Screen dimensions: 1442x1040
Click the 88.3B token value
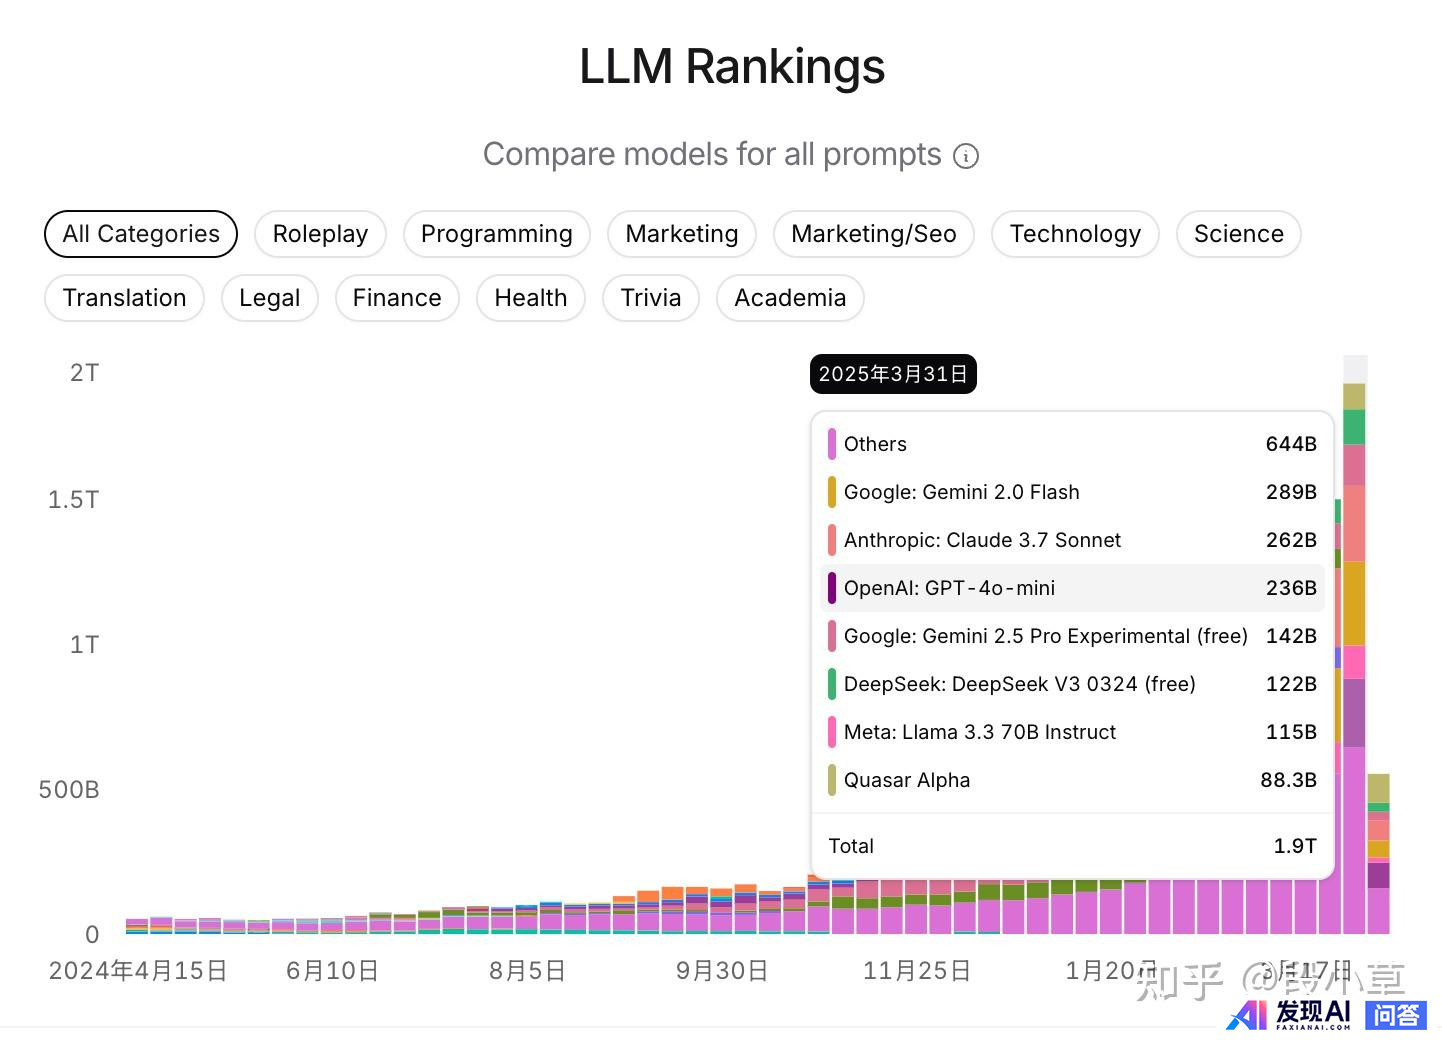click(x=1288, y=780)
